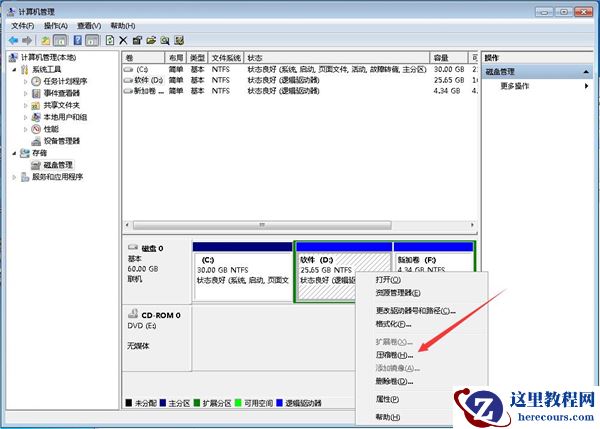Select 存储 tree node

pos(39,153)
